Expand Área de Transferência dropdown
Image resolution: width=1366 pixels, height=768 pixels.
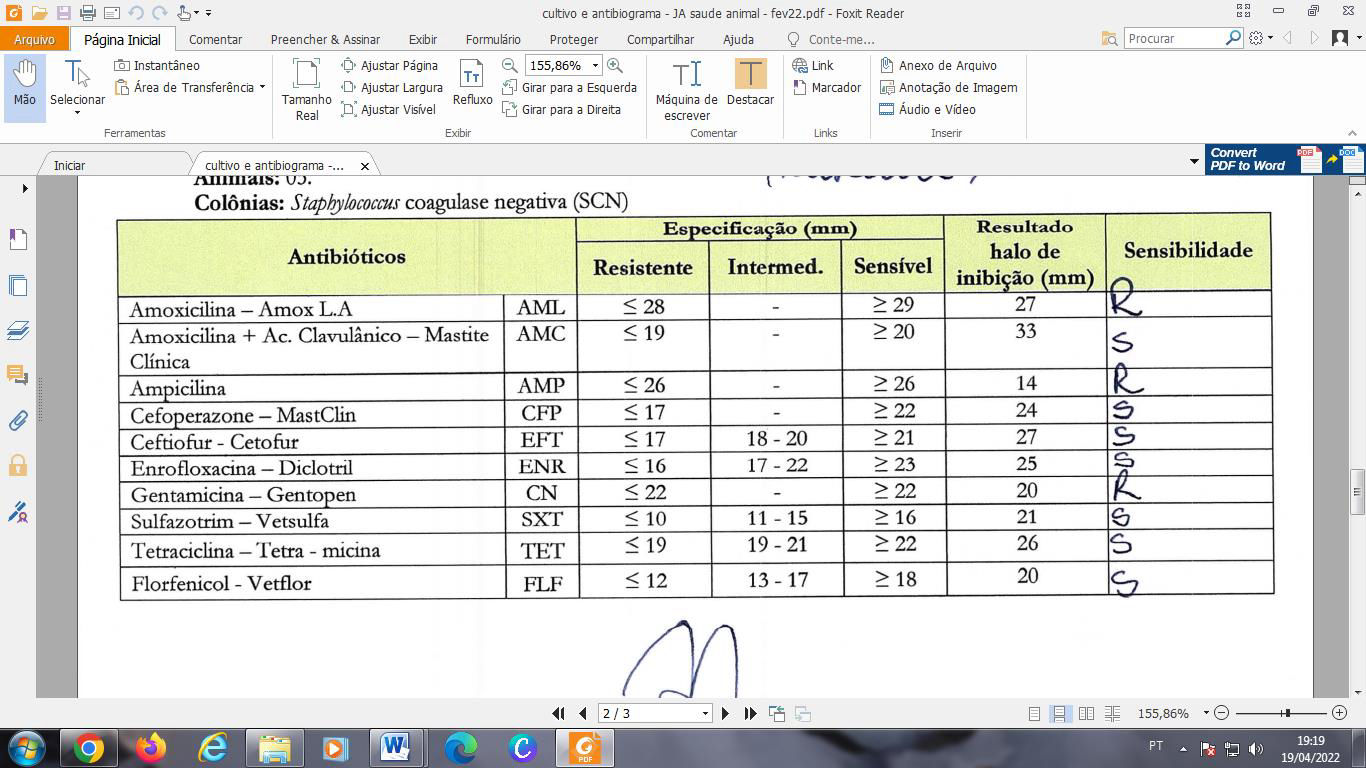[x=262, y=87]
